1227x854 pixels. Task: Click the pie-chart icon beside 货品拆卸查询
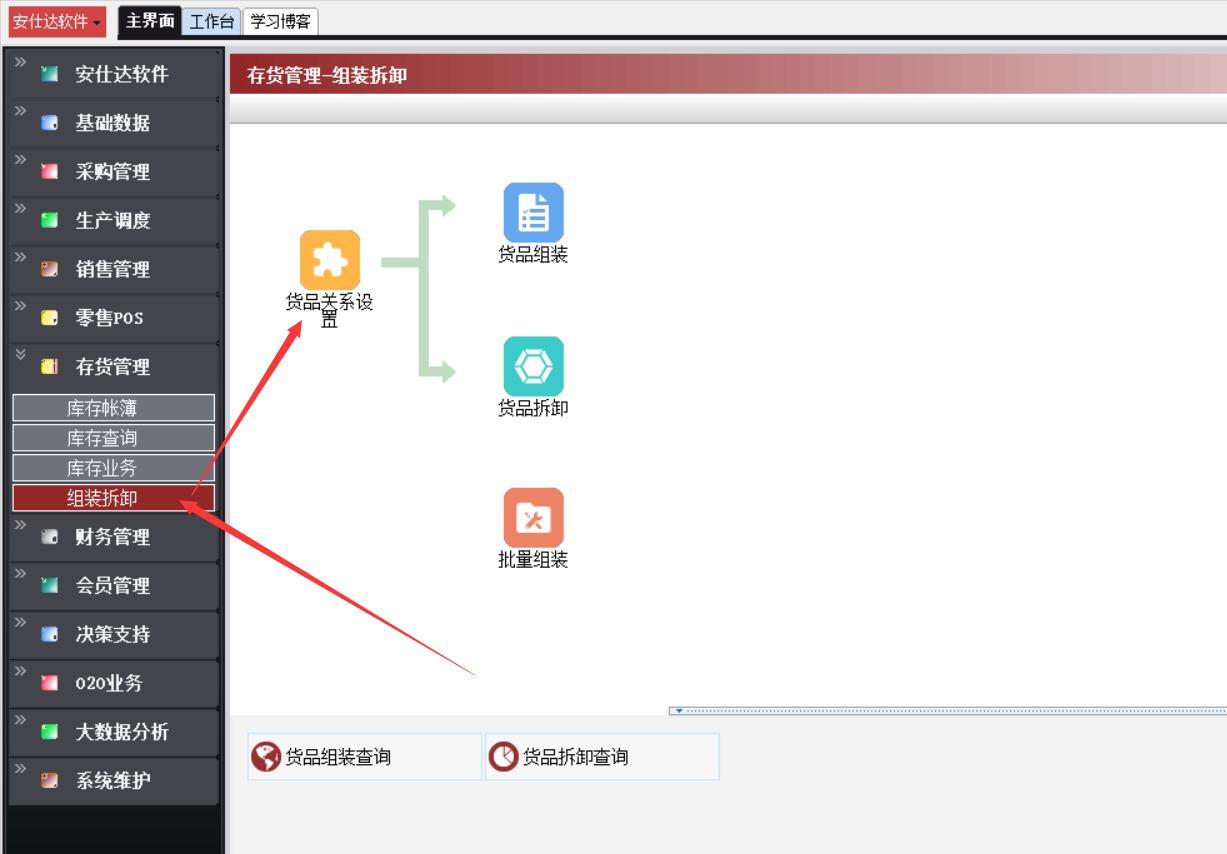[503, 757]
